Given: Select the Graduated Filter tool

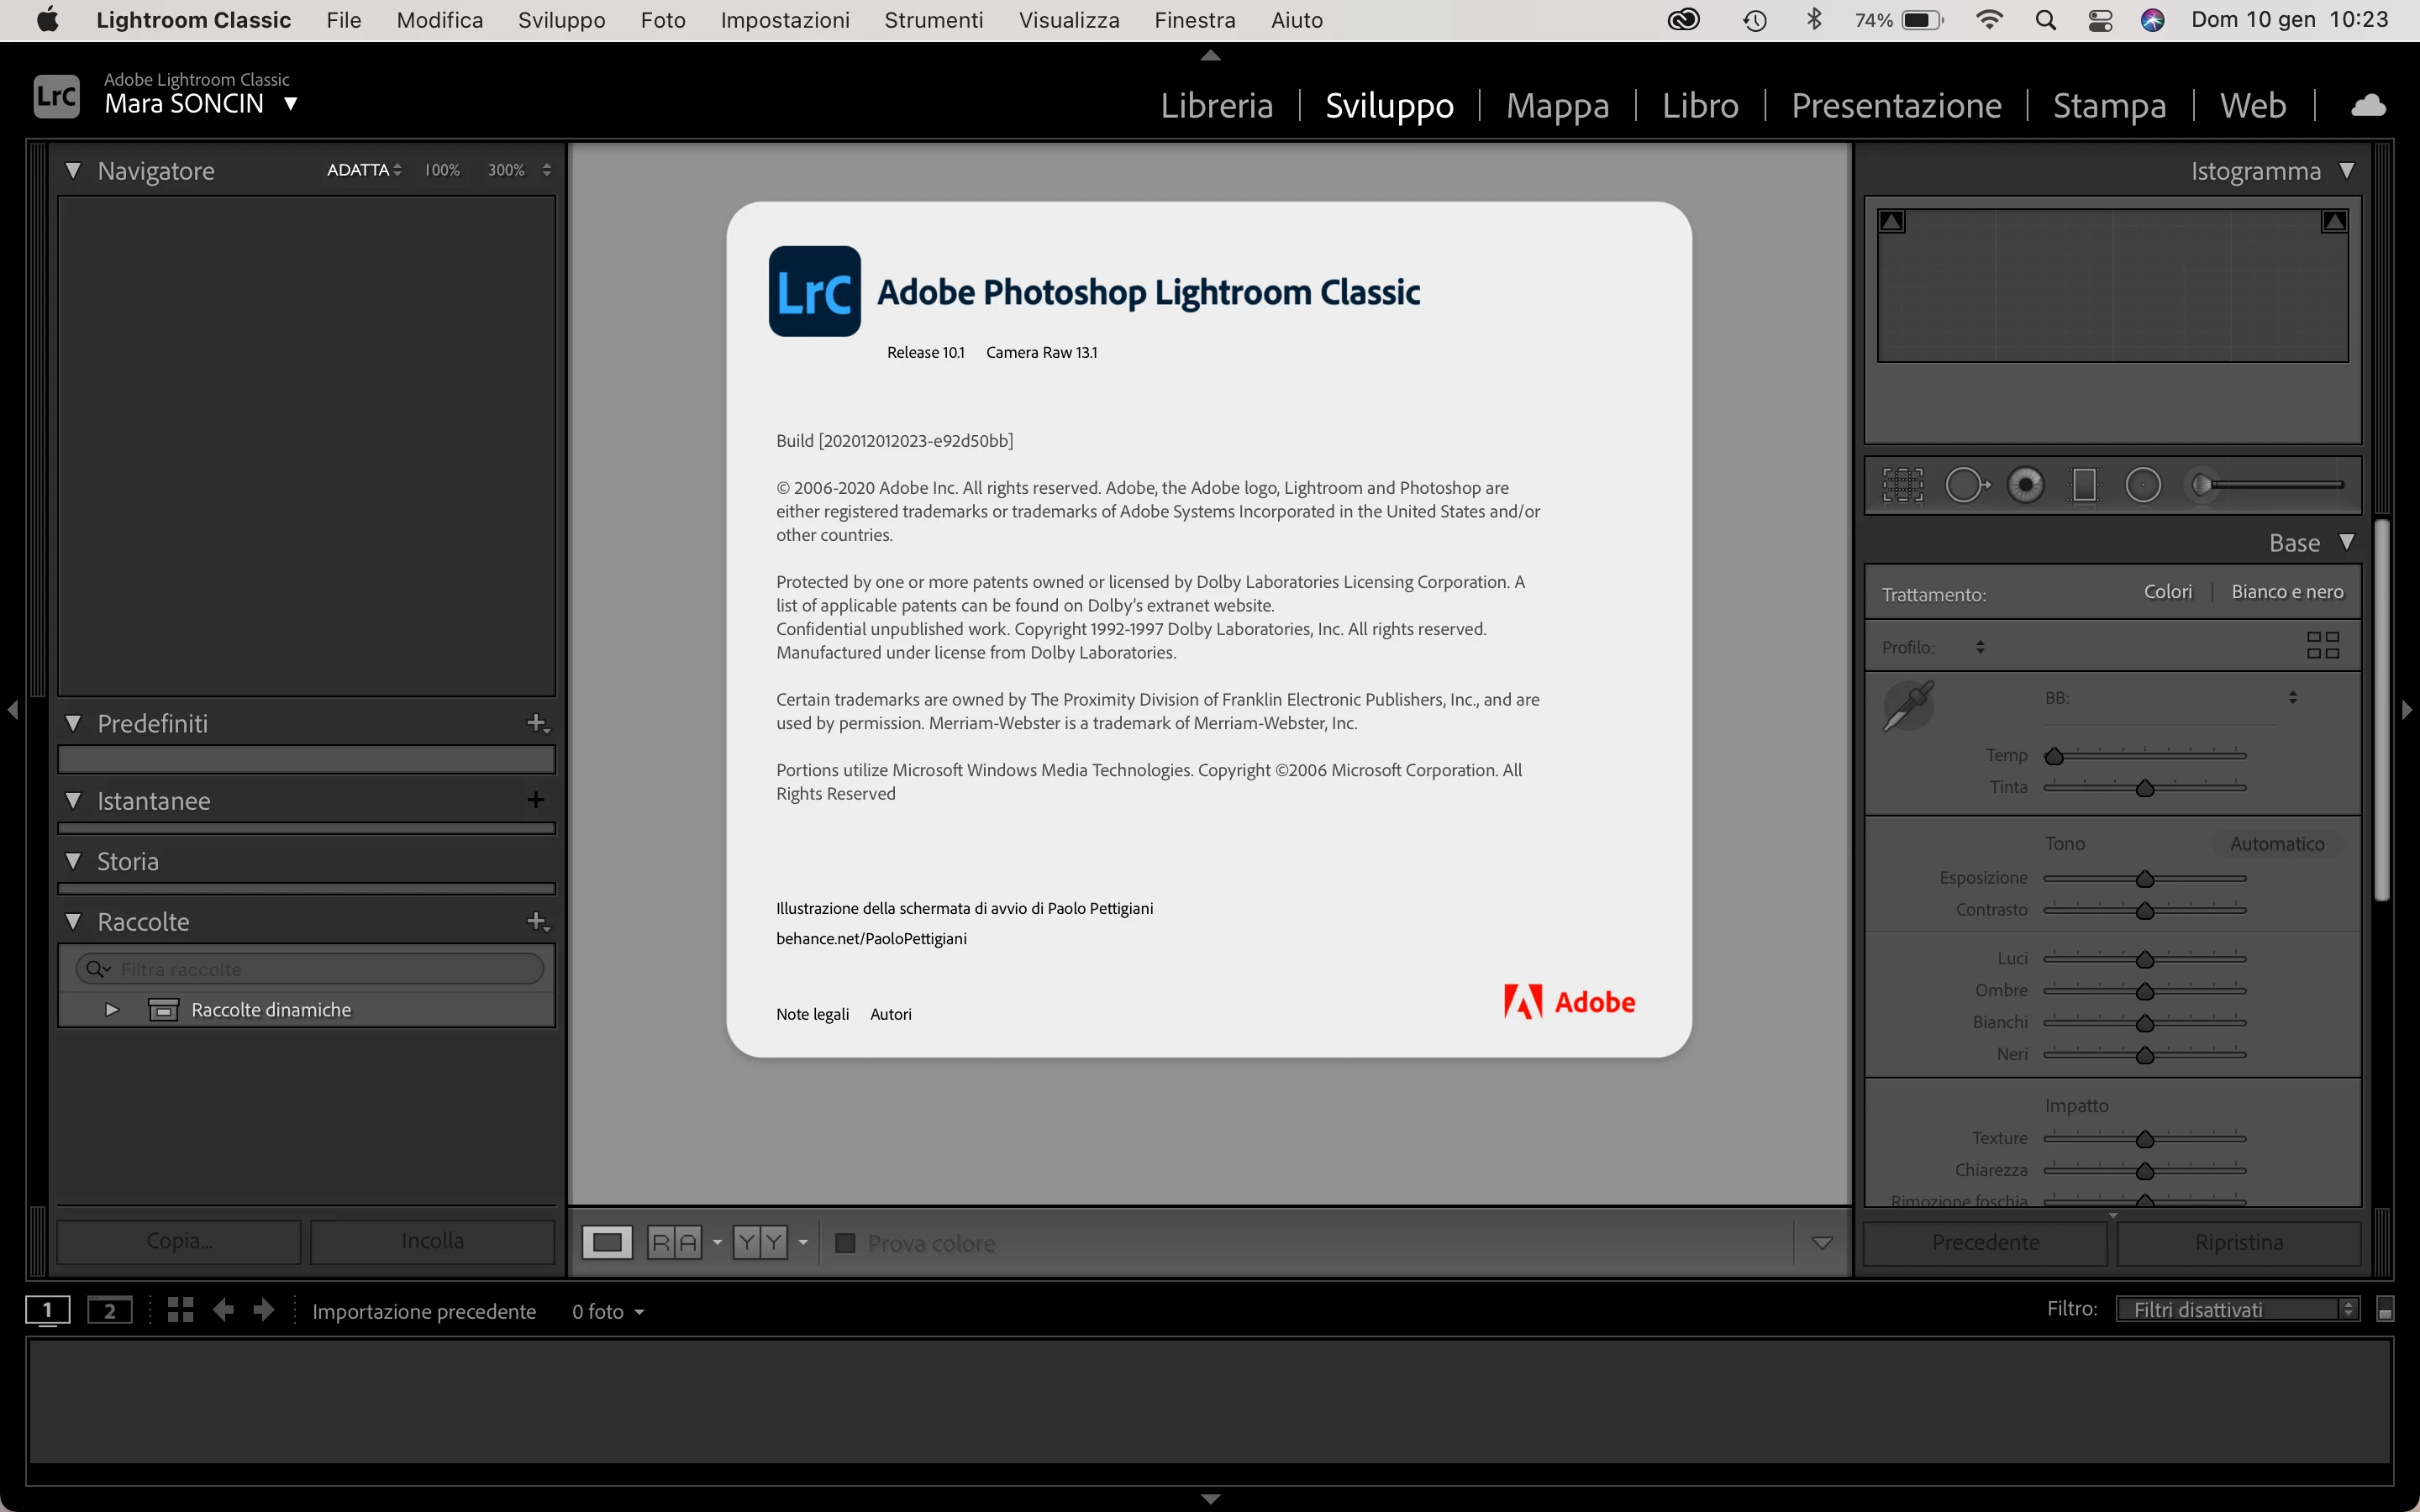Looking at the screenshot, I should [x=2084, y=486].
